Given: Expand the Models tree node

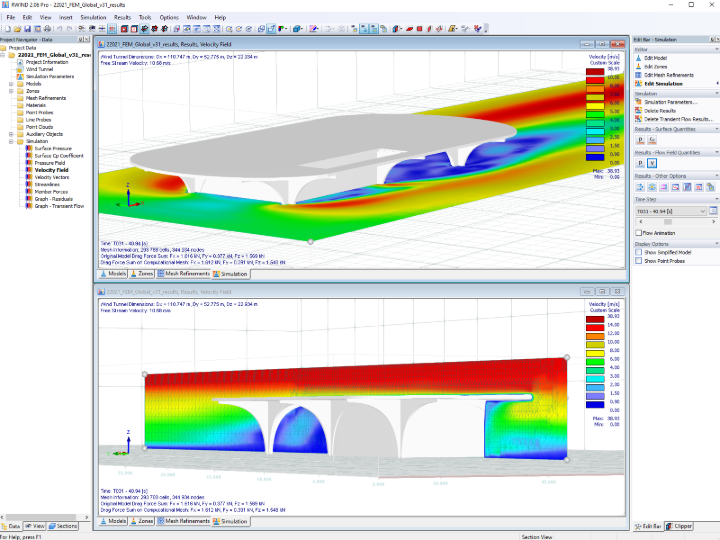Looking at the screenshot, I should point(11,84).
